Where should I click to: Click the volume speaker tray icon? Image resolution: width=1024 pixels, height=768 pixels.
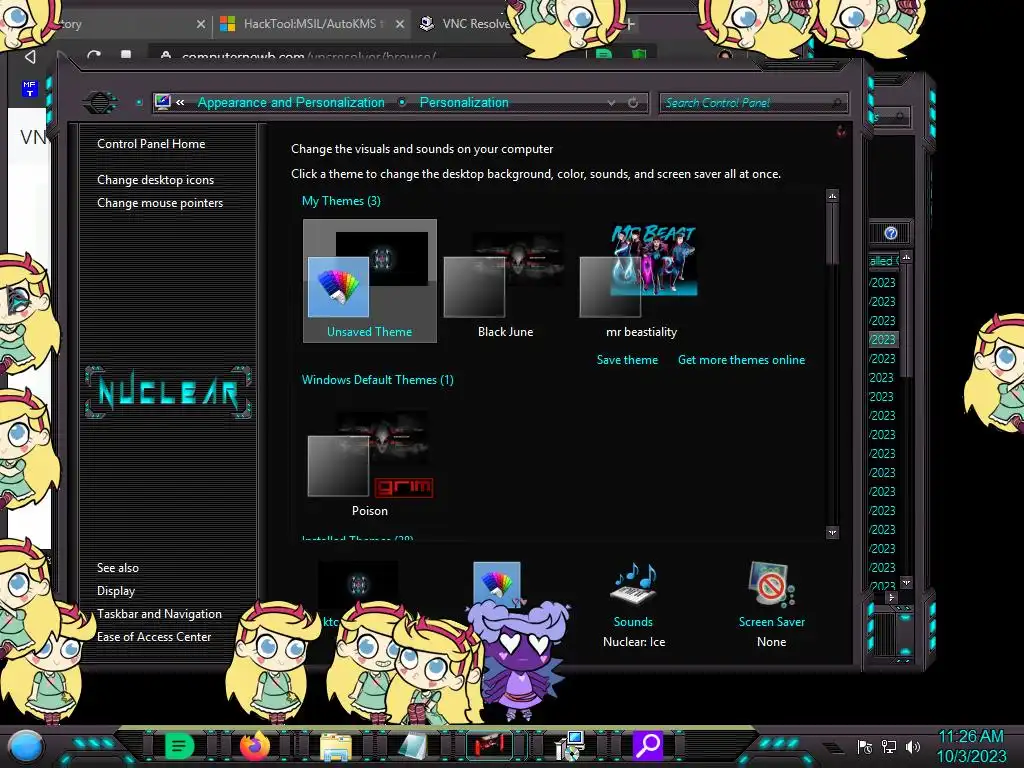click(913, 747)
